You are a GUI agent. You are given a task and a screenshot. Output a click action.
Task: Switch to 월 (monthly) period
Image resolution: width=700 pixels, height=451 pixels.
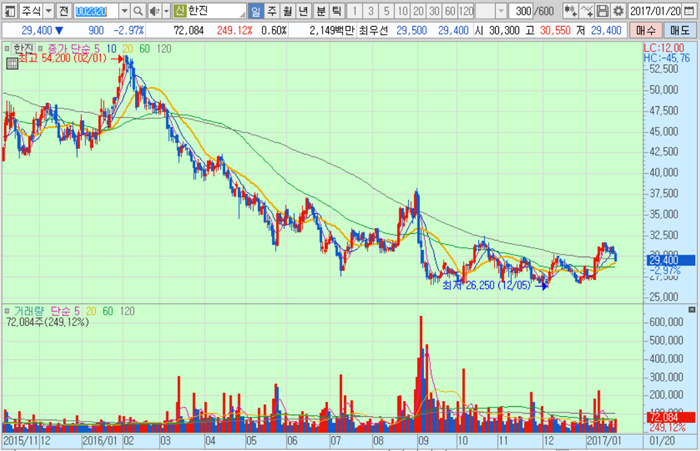[288, 11]
